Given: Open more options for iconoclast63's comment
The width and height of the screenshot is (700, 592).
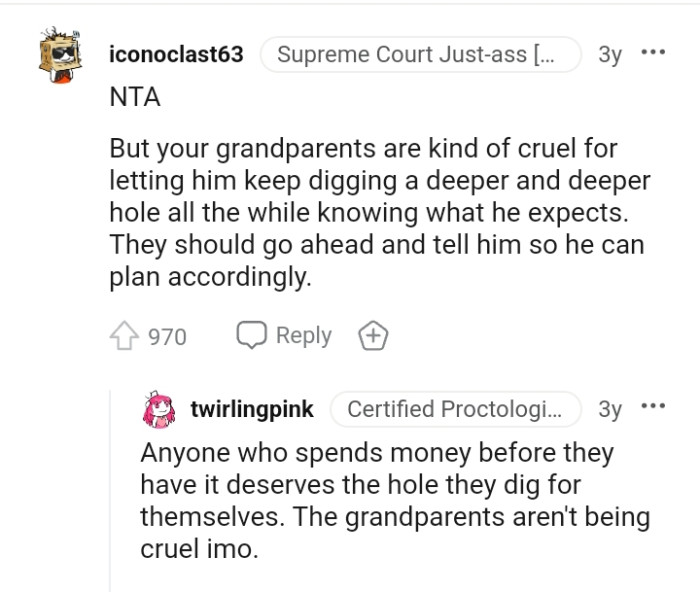Looking at the screenshot, I should [653, 51].
